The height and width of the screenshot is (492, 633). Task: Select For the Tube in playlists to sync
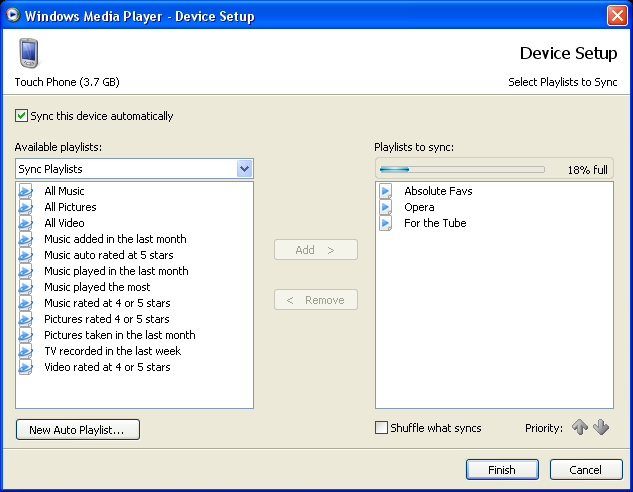(435, 223)
